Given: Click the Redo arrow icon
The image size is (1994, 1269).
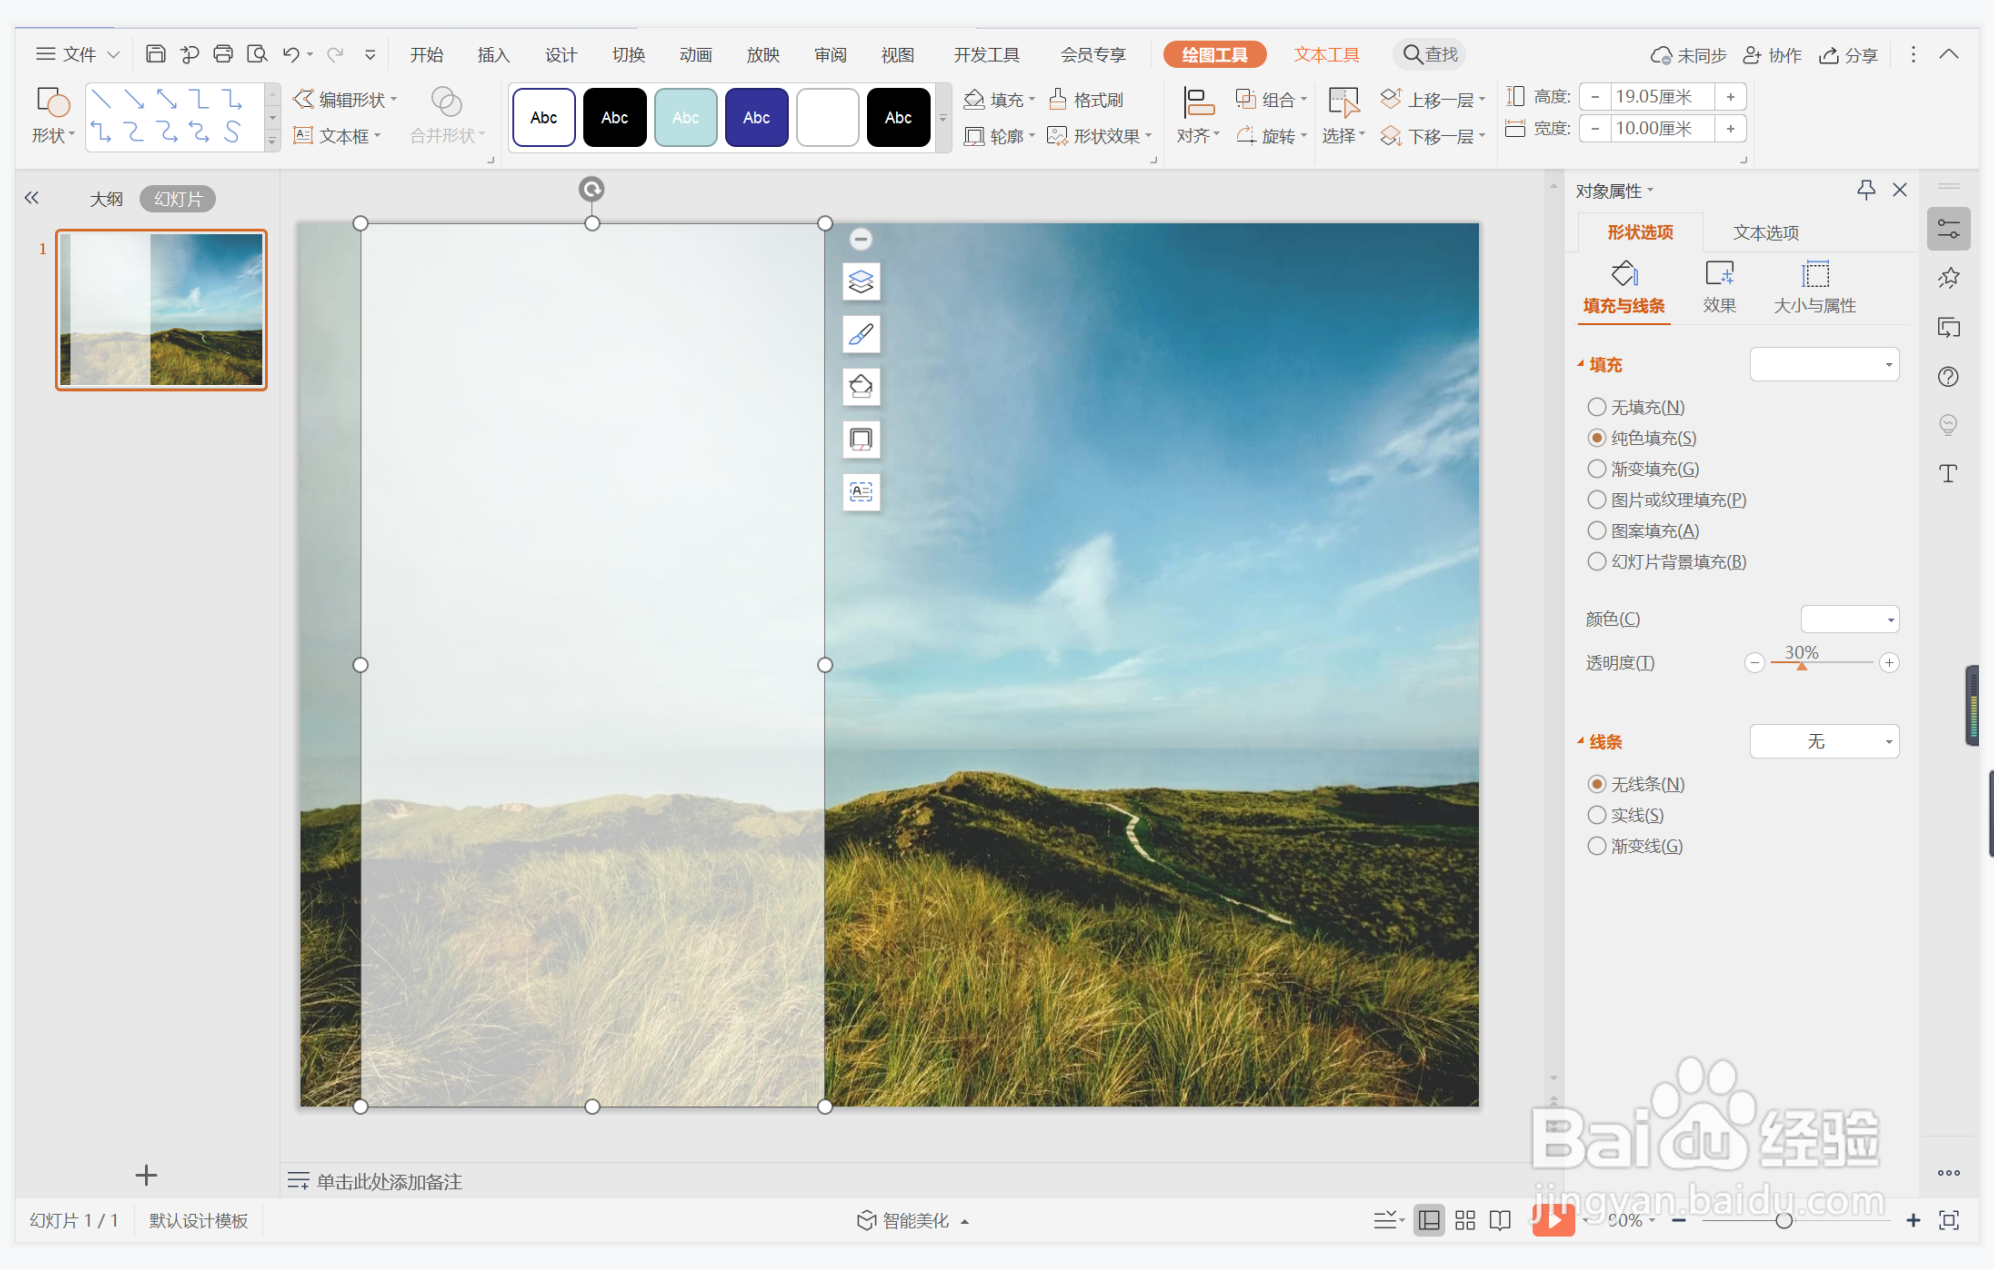Looking at the screenshot, I should pyautogui.click(x=336, y=54).
